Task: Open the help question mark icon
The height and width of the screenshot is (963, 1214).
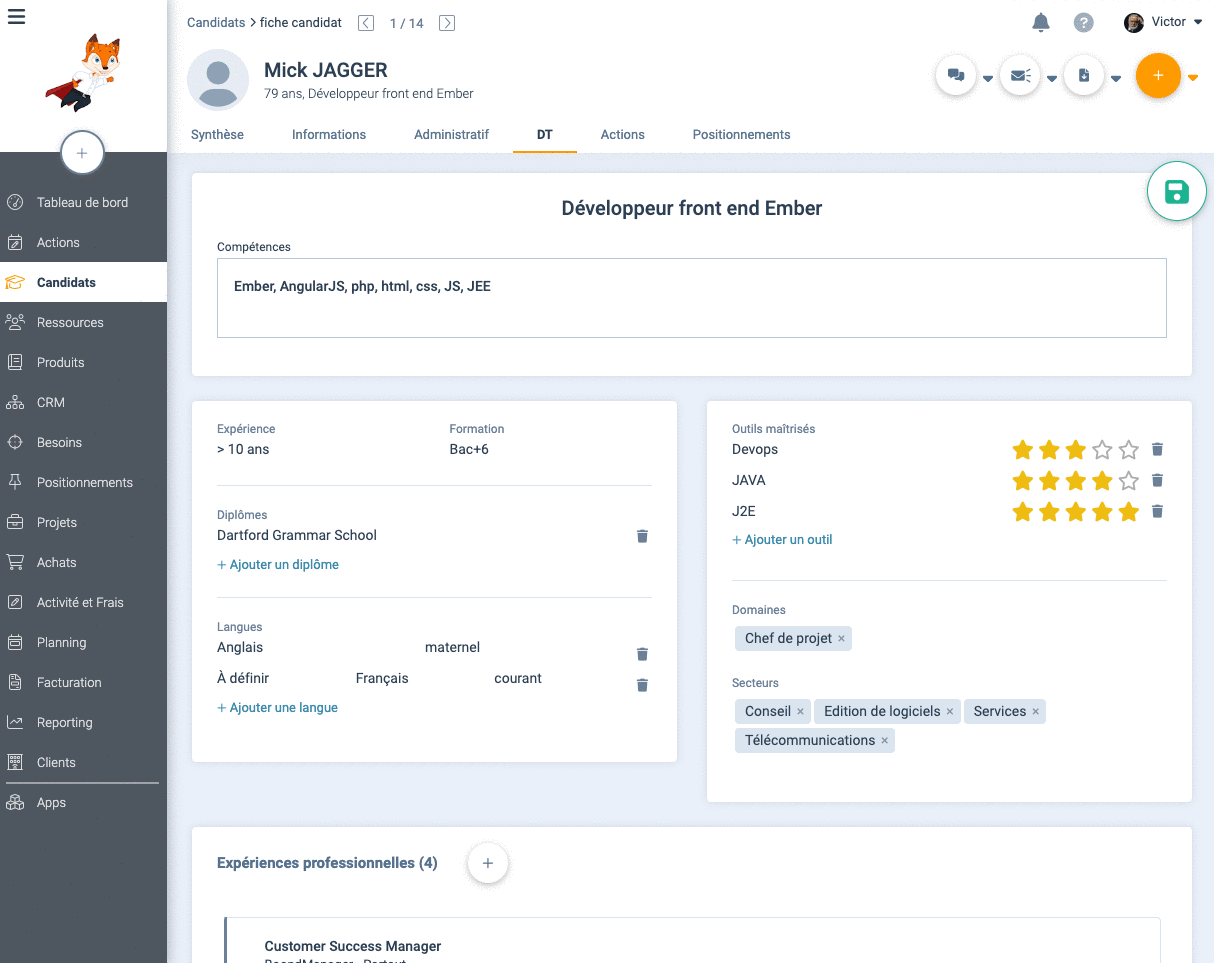Action: pyautogui.click(x=1083, y=23)
